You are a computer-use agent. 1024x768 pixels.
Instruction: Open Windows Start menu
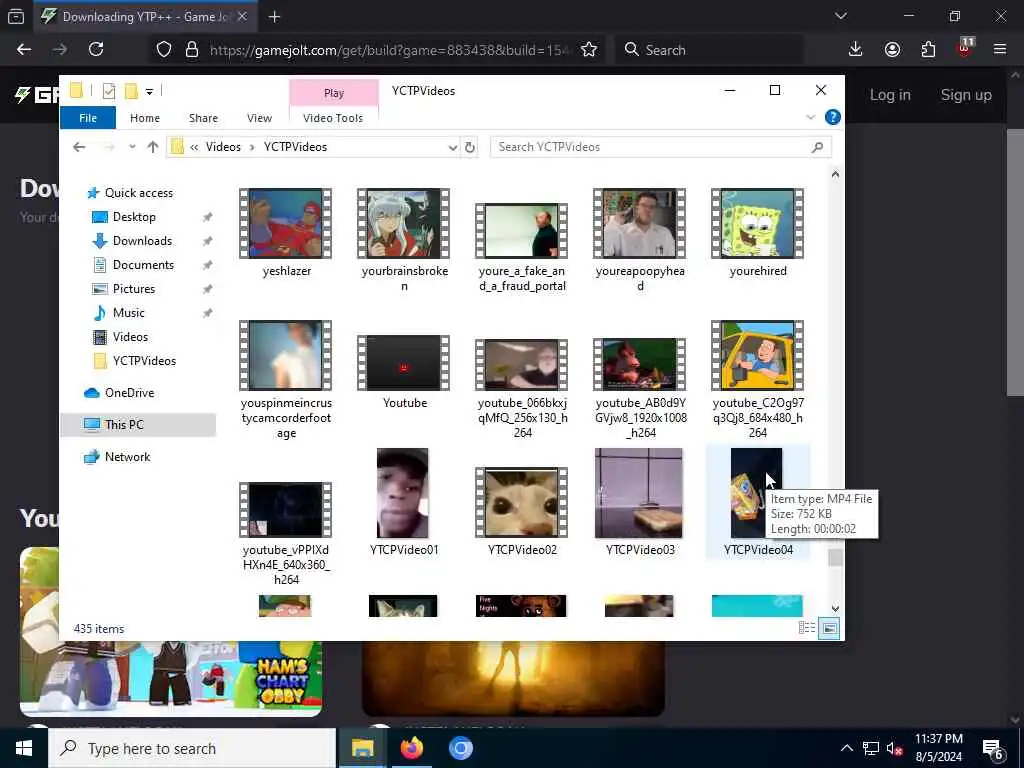[x=24, y=748]
